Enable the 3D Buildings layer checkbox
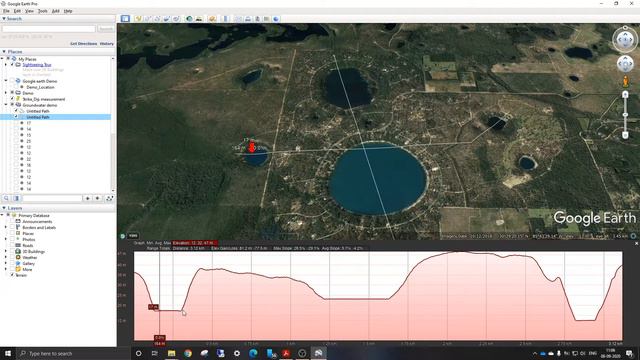 coord(12,251)
